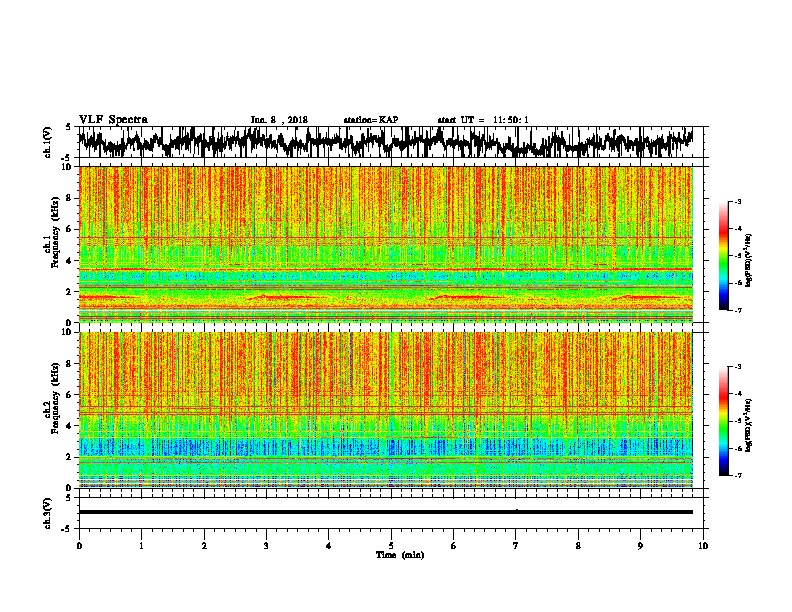This screenshot has height=612, width=792.
Task: Click the ch.1 voltage waveform plot
Action: point(385,142)
